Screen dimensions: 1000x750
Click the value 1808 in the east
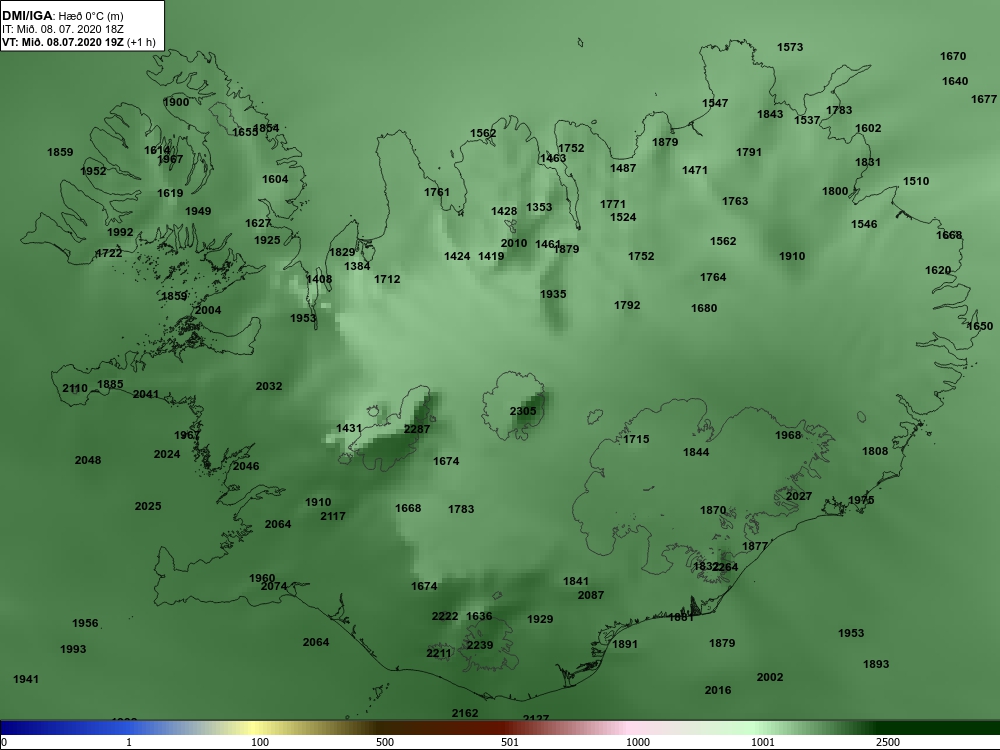pos(875,451)
